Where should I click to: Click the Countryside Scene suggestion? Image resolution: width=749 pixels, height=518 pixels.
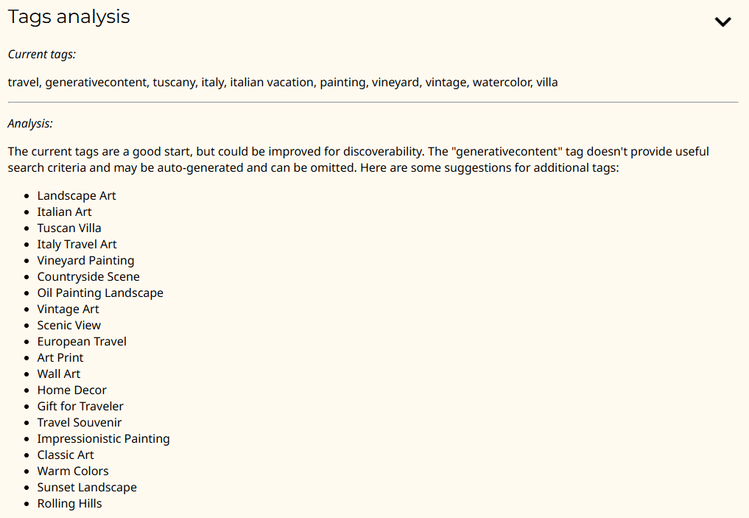click(x=88, y=277)
